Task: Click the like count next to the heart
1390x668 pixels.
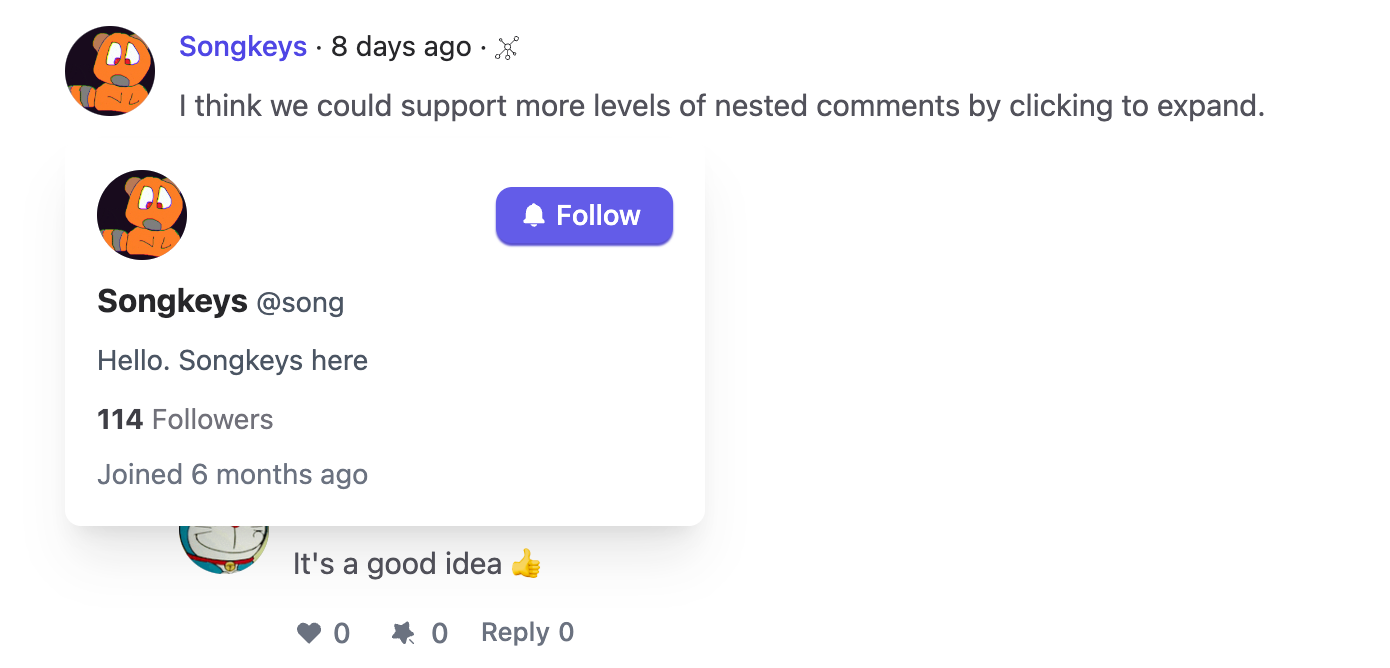Action: tap(342, 633)
